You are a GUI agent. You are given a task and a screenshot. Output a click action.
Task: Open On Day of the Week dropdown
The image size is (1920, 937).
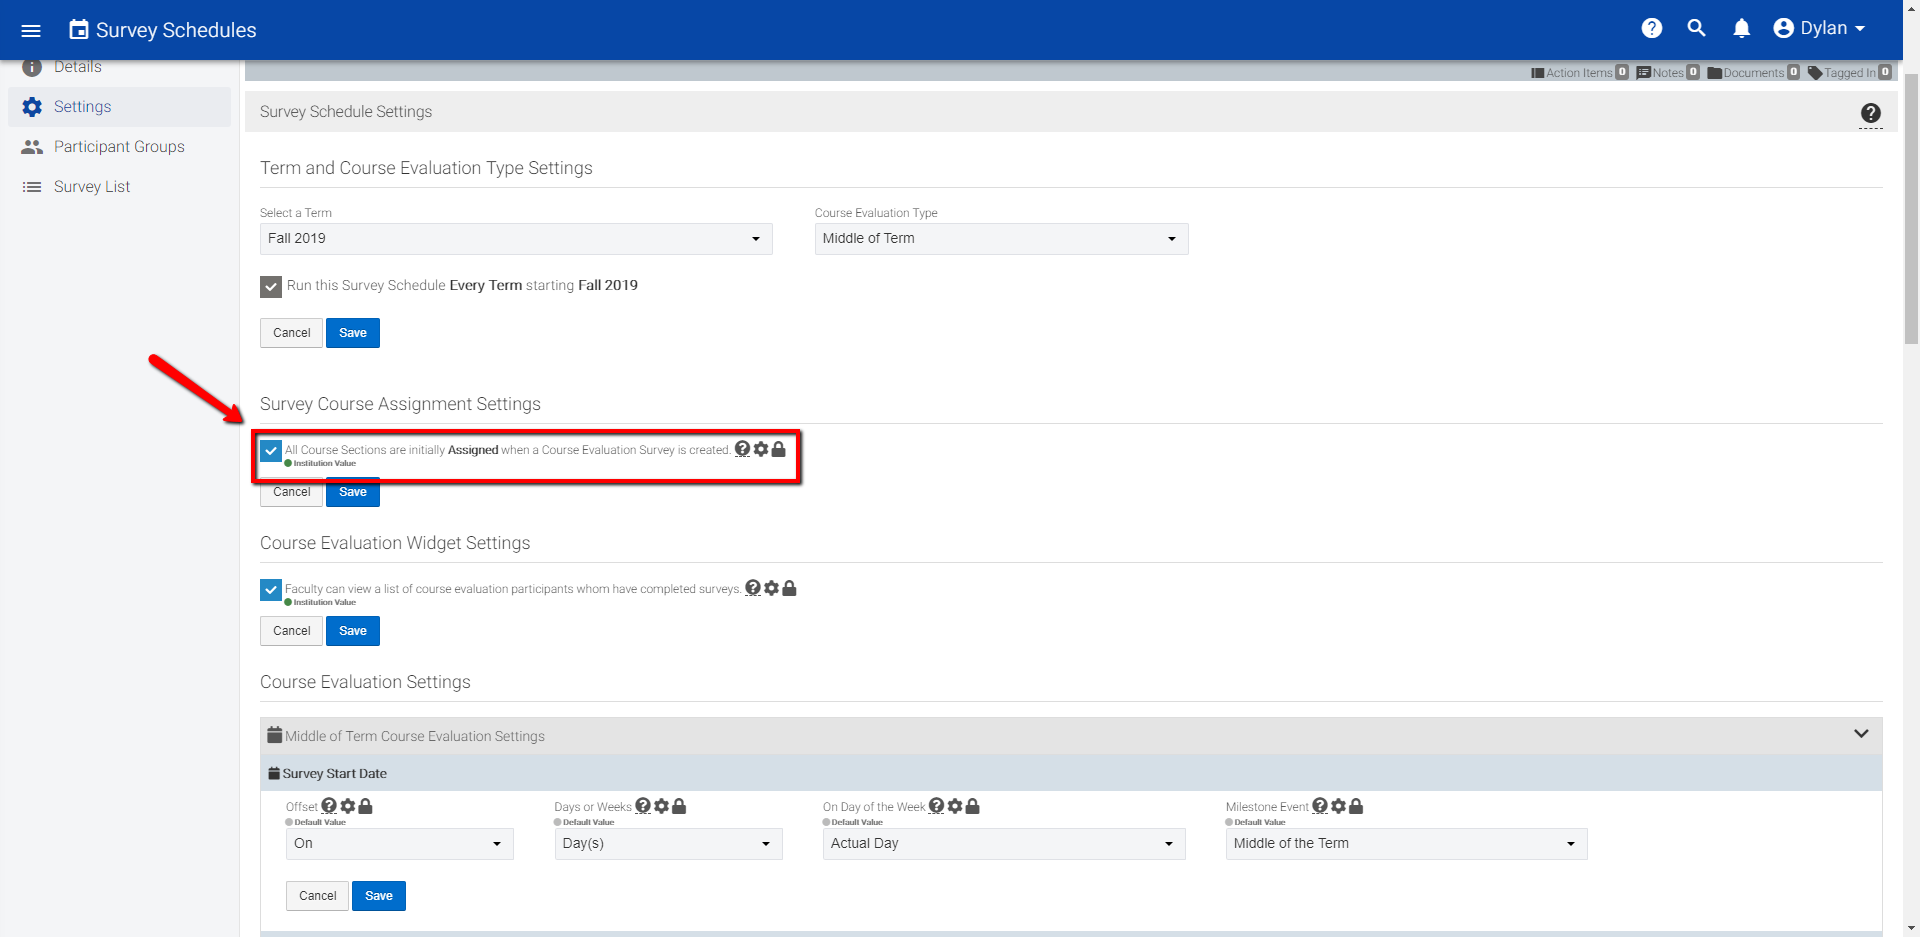click(x=1004, y=844)
